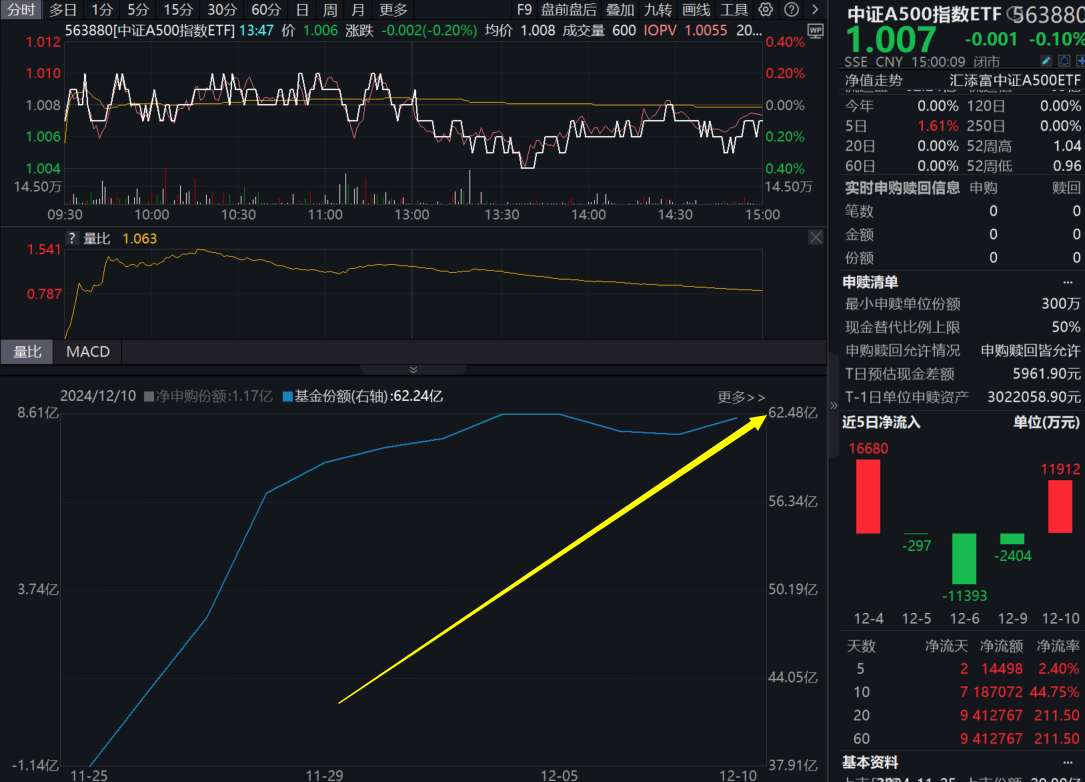Open the 更多 period dropdown

click(393, 10)
